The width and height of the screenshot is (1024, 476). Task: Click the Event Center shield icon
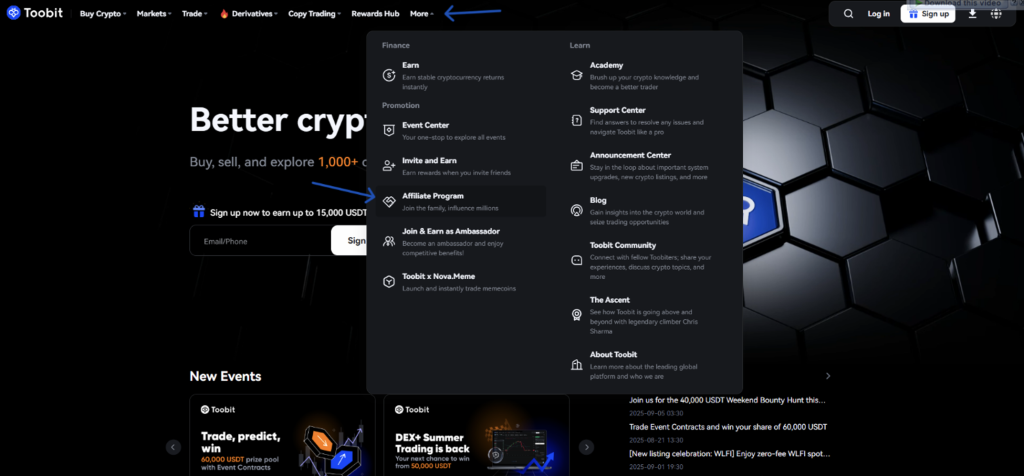(389, 131)
